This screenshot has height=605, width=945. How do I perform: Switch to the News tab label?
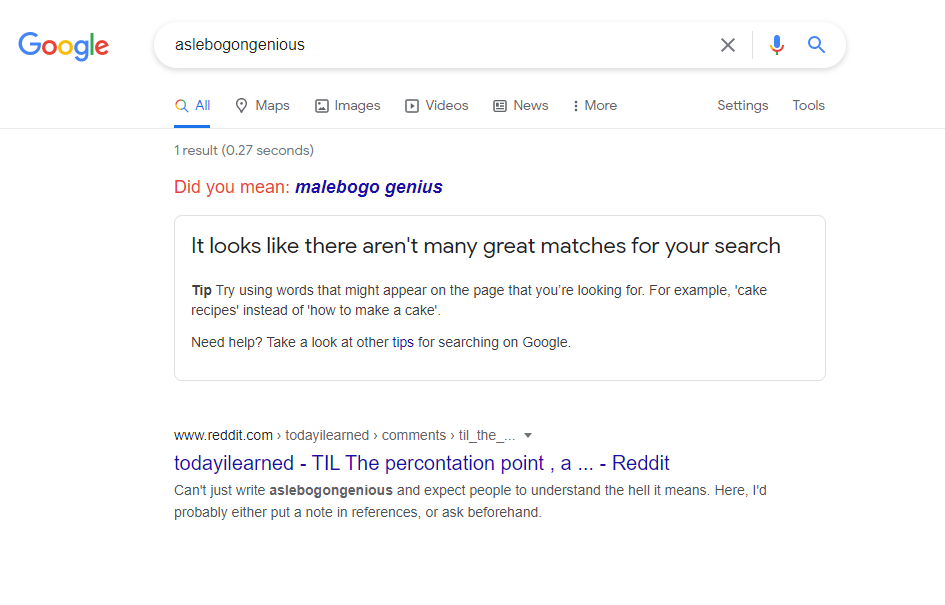(531, 105)
